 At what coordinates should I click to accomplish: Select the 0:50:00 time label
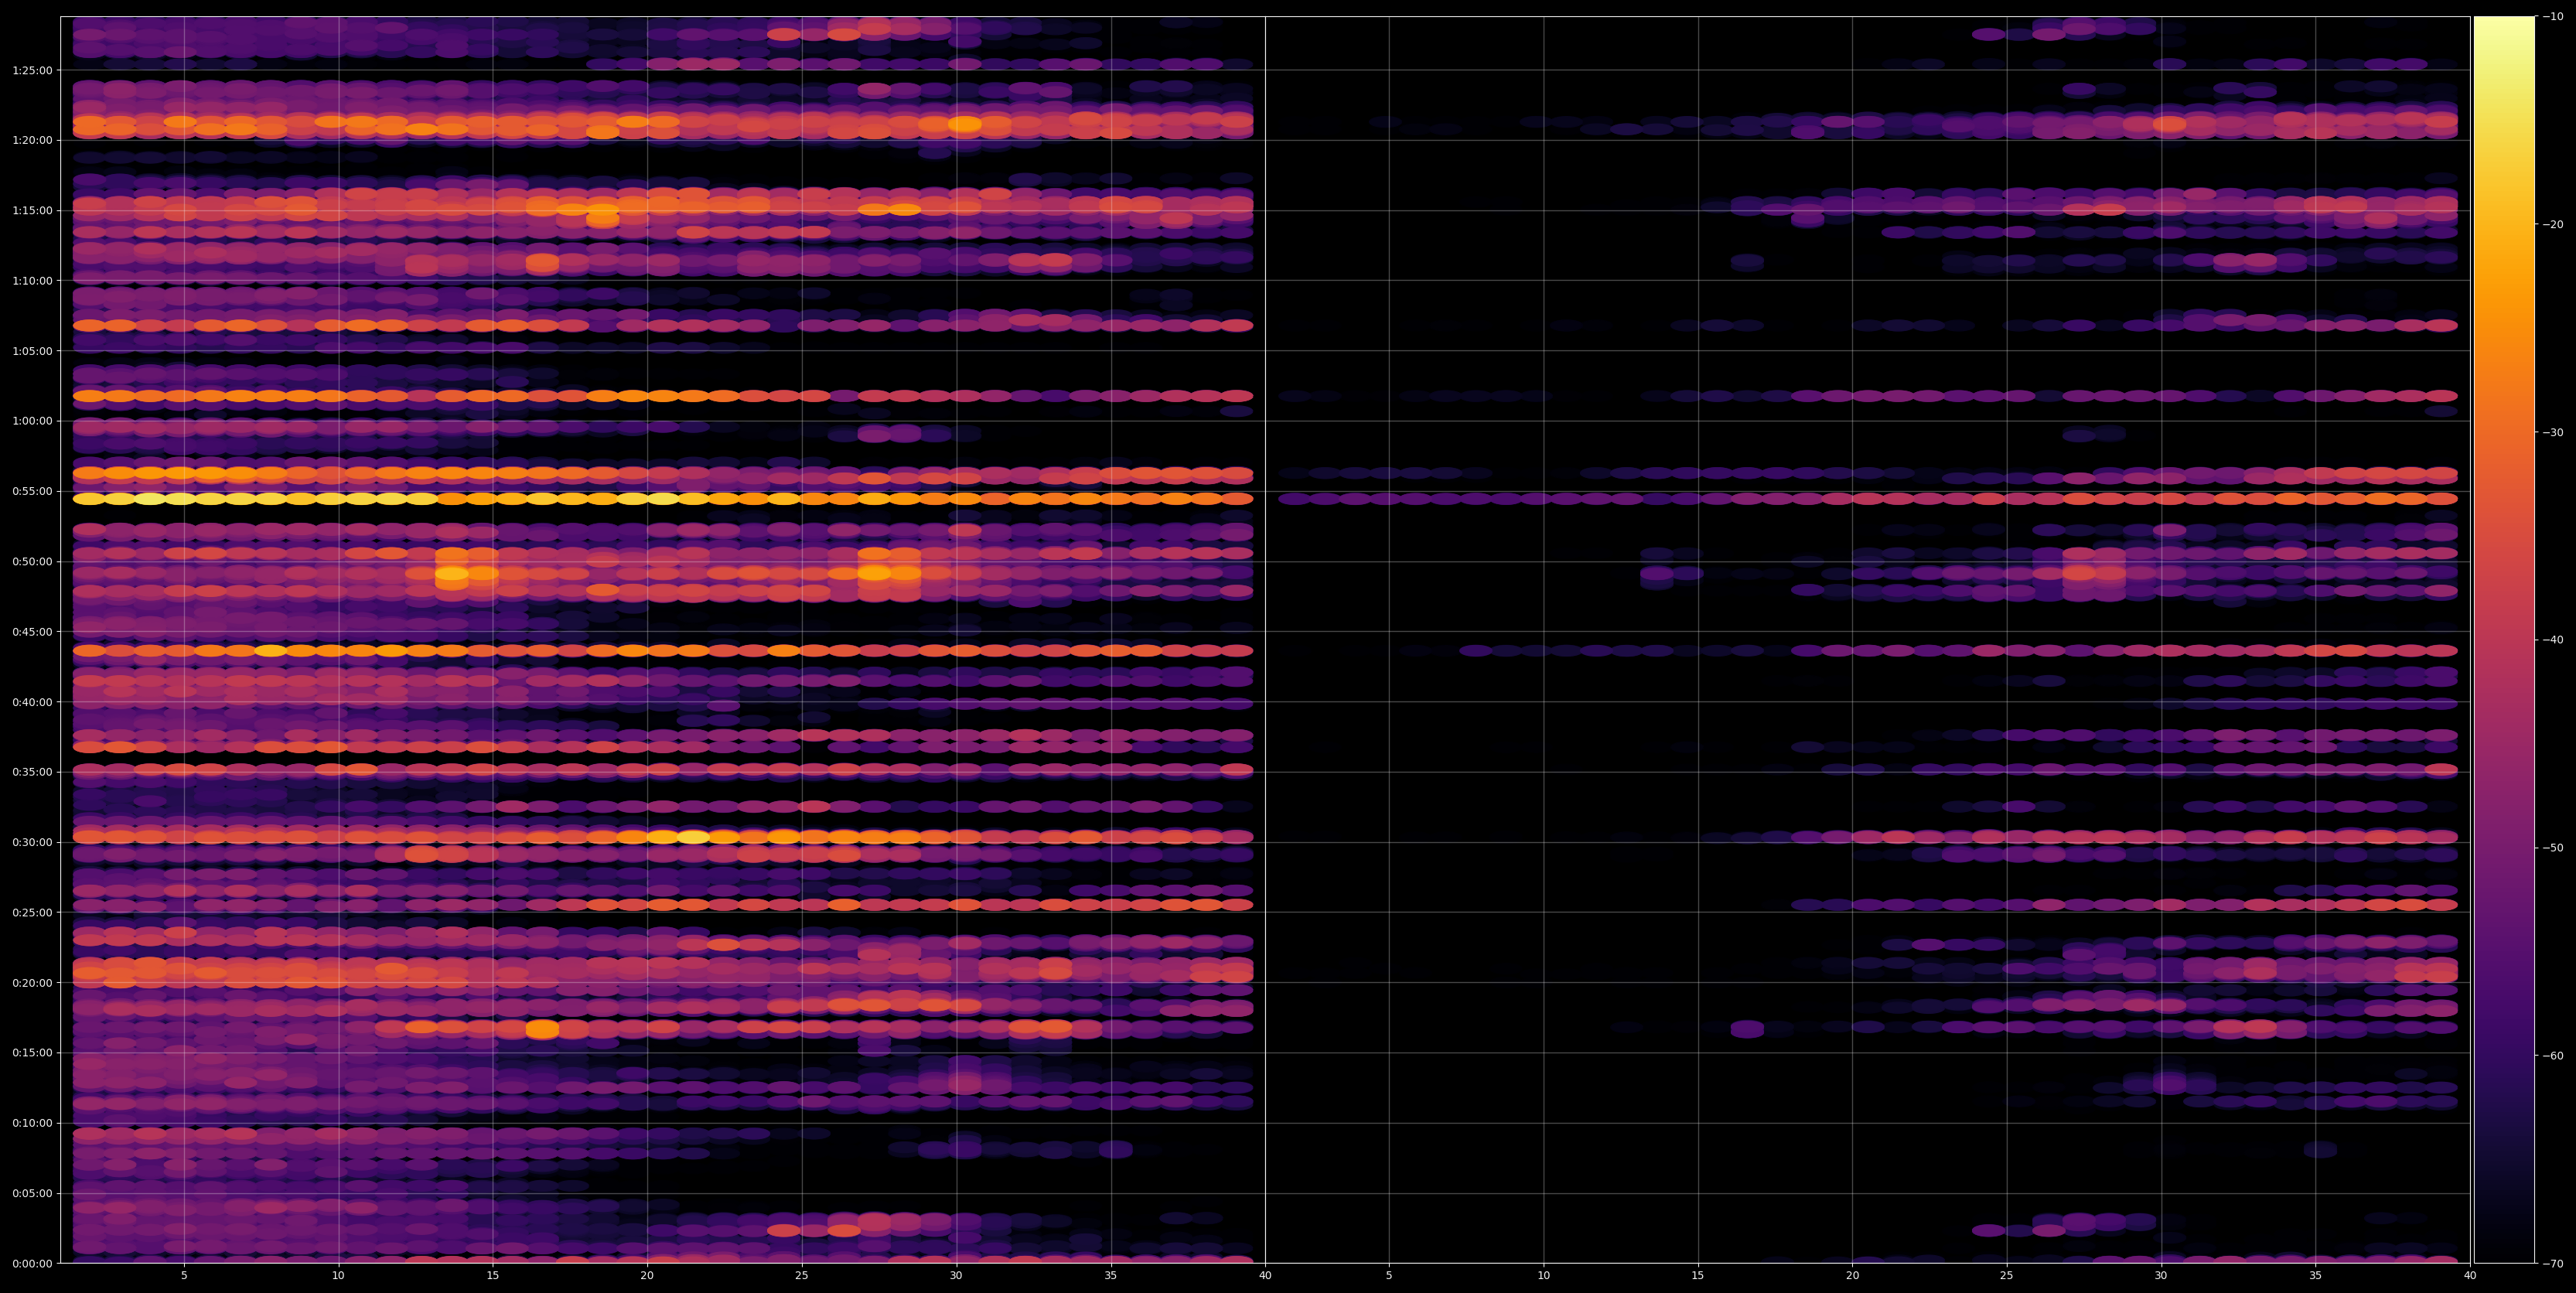point(32,562)
